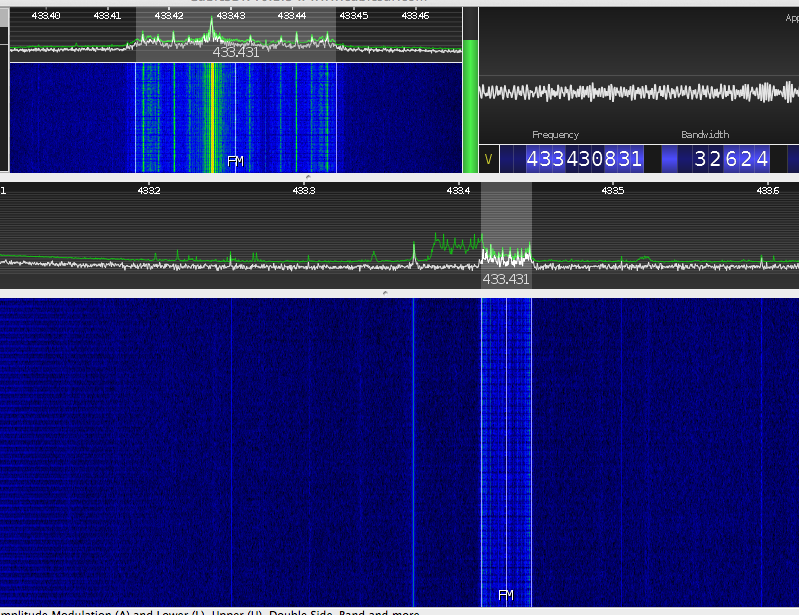Click the 433.431 label in the demodulator spectrum
The width and height of the screenshot is (799, 615).
235,52
